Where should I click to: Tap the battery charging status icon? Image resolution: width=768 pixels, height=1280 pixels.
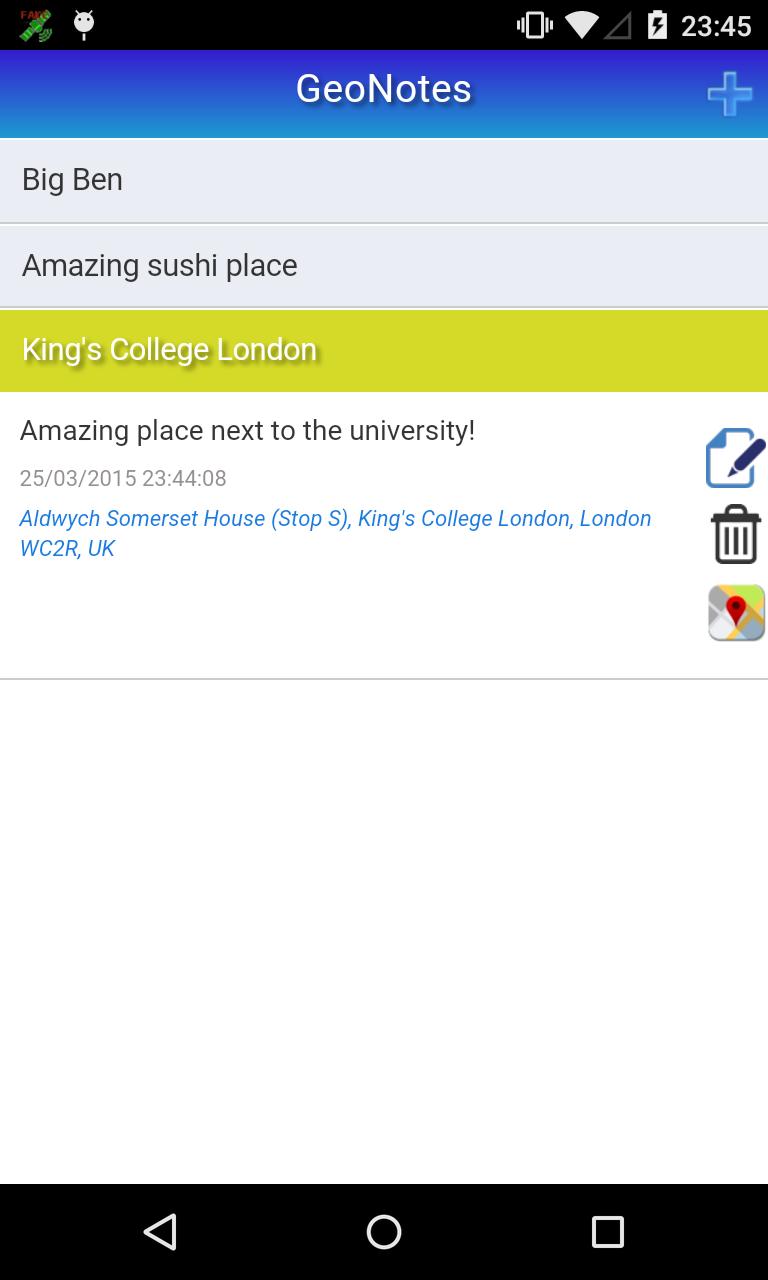(x=657, y=25)
